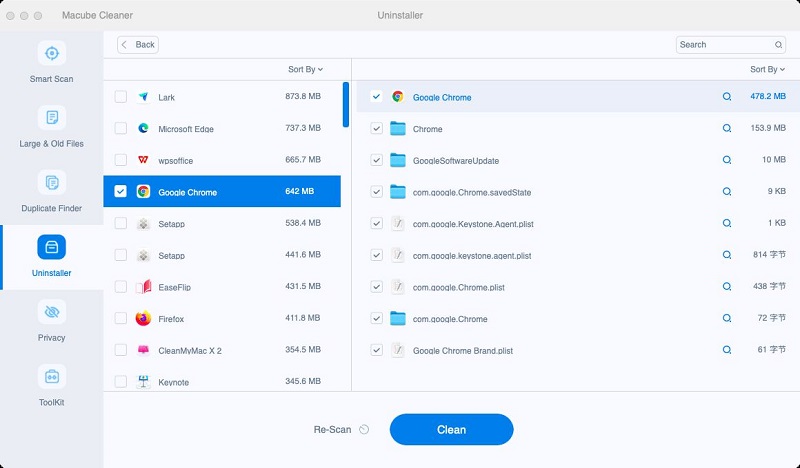Click the Re-Scan refresh icon
This screenshot has width=800, height=468.
click(x=364, y=429)
